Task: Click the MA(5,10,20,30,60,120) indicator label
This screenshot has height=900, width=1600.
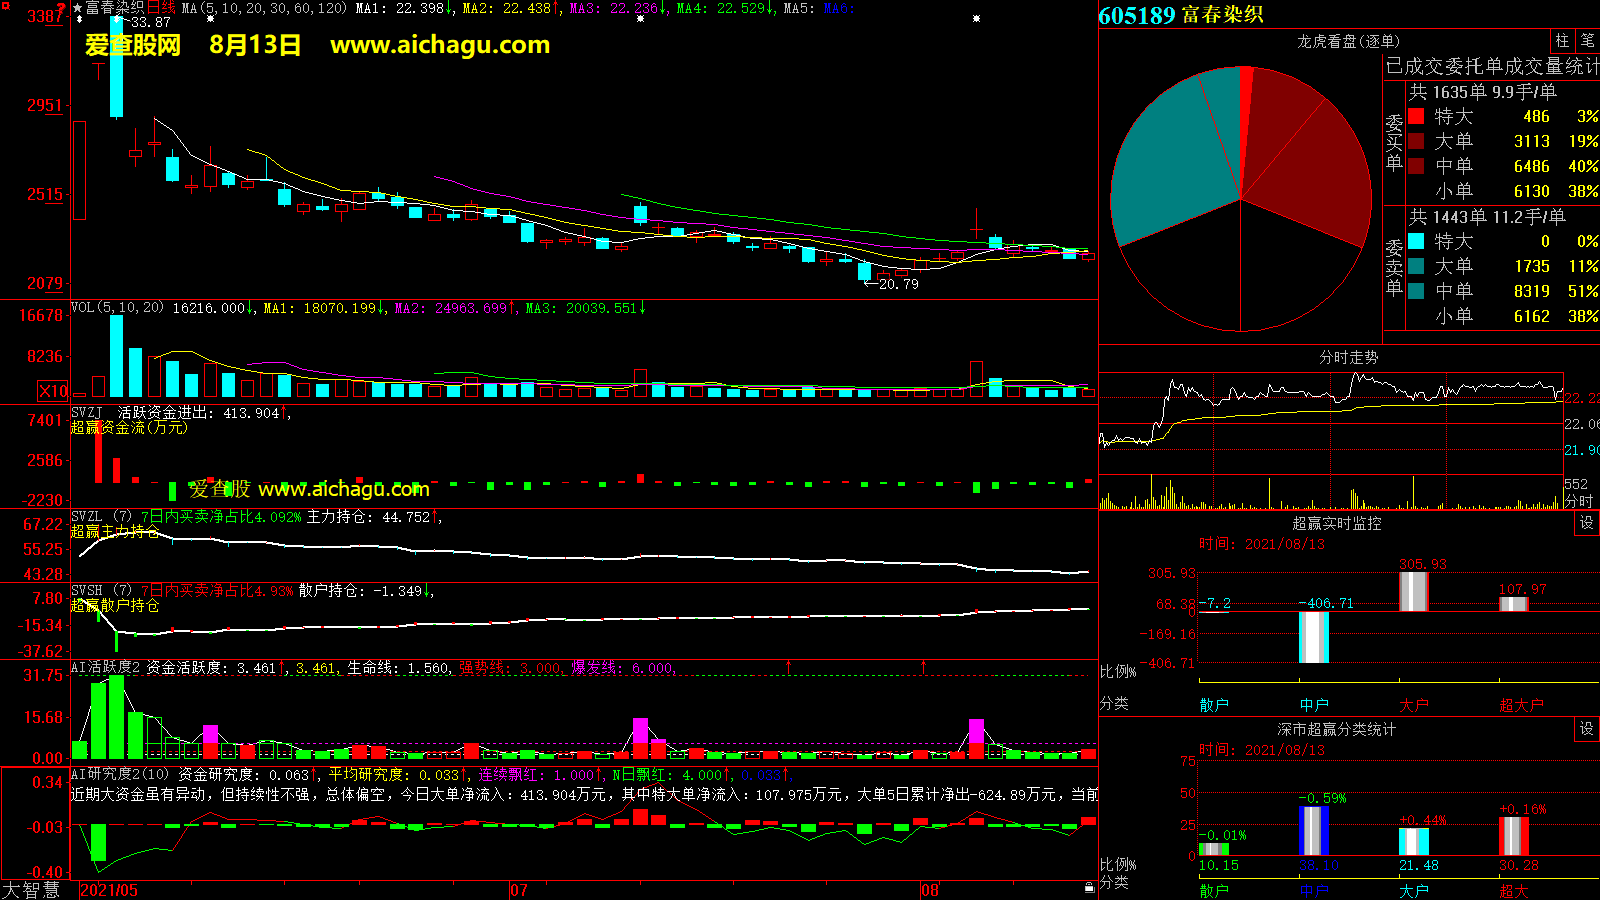Action: pyautogui.click(x=264, y=8)
